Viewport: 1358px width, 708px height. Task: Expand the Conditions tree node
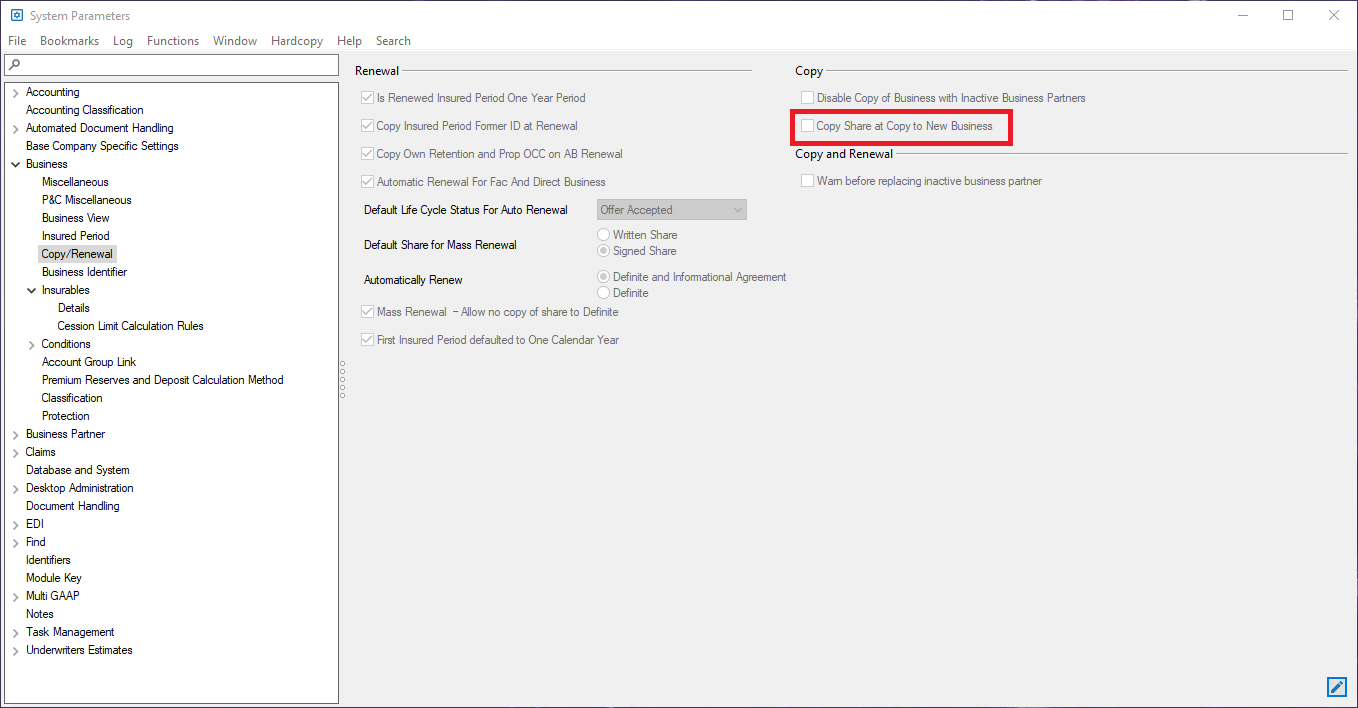pyautogui.click(x=31, y=345)
